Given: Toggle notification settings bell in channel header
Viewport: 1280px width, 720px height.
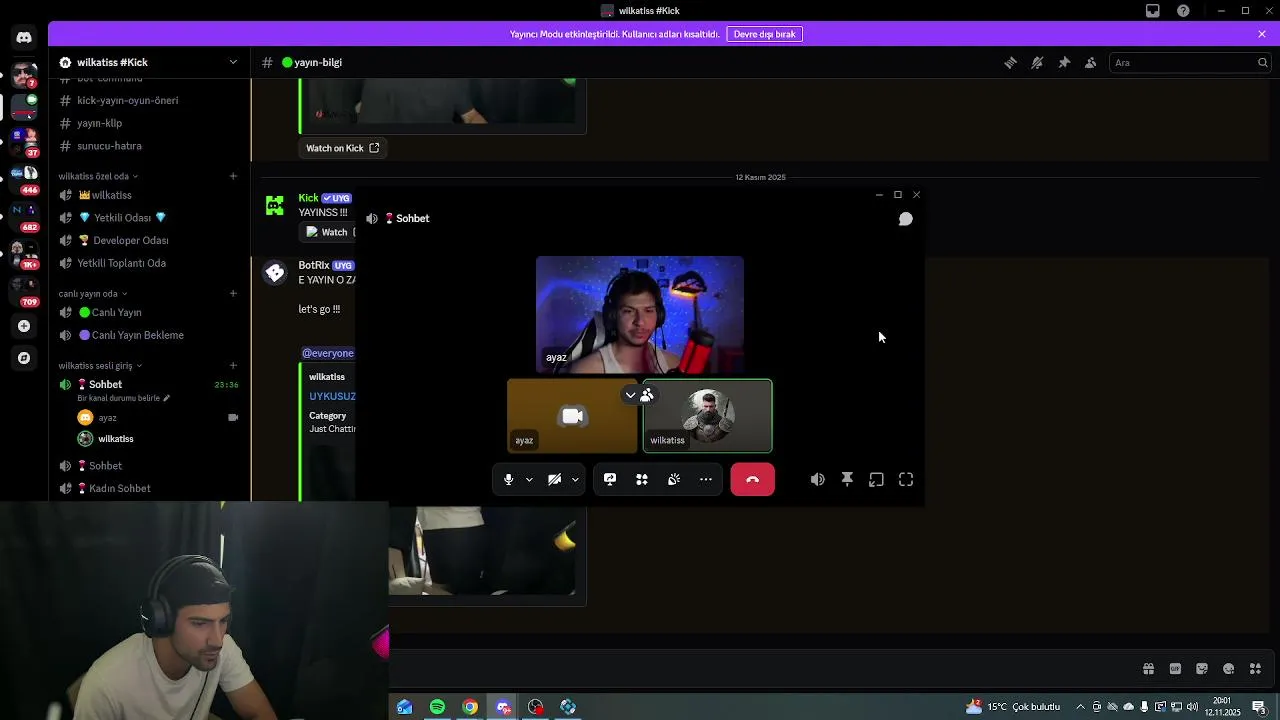Looking at the screenshot, I should point(1037,62).
